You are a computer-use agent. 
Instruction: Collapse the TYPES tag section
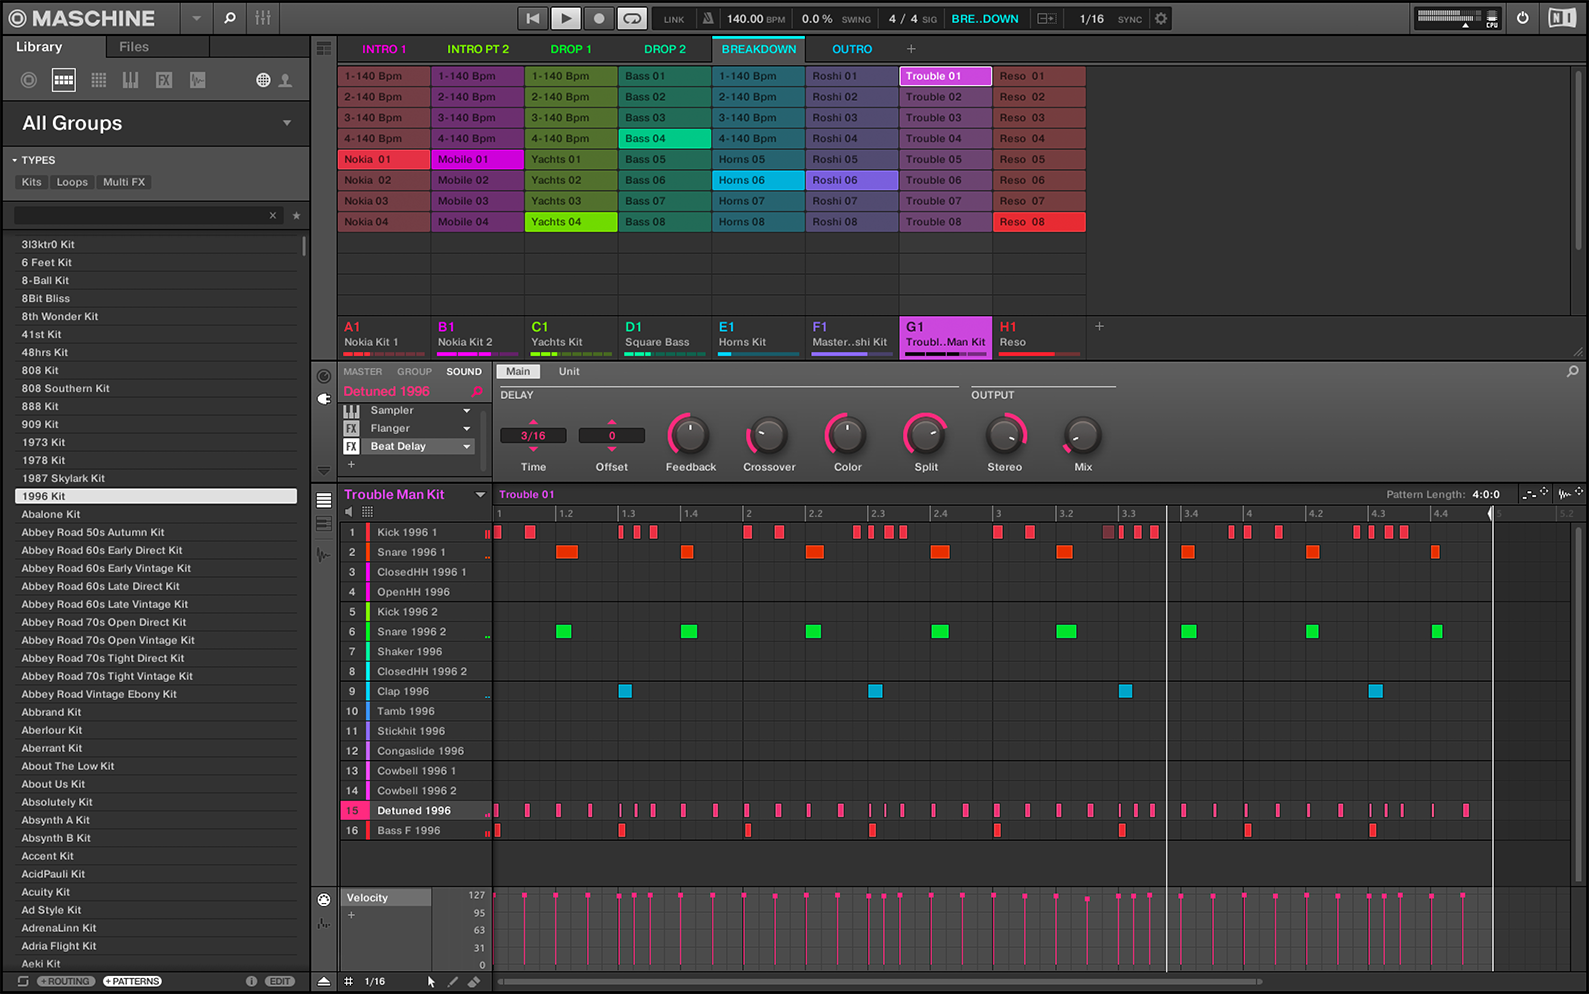point(15,160)
